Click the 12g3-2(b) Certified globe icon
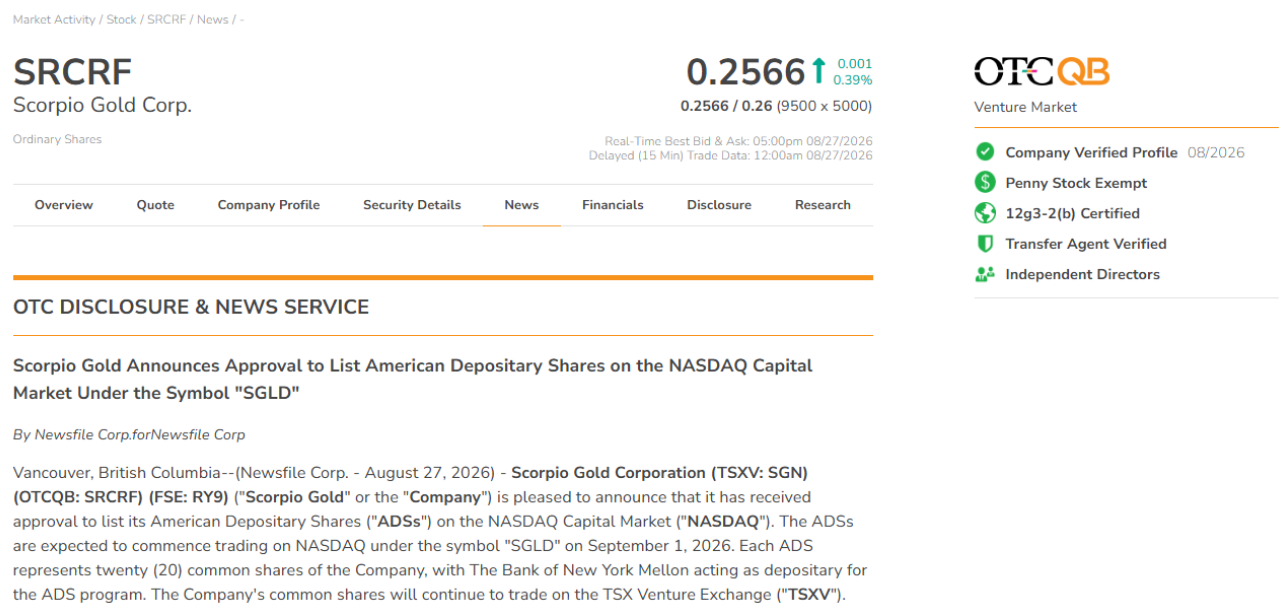This screenshot has height=612, width=1282. coord(985,213)
